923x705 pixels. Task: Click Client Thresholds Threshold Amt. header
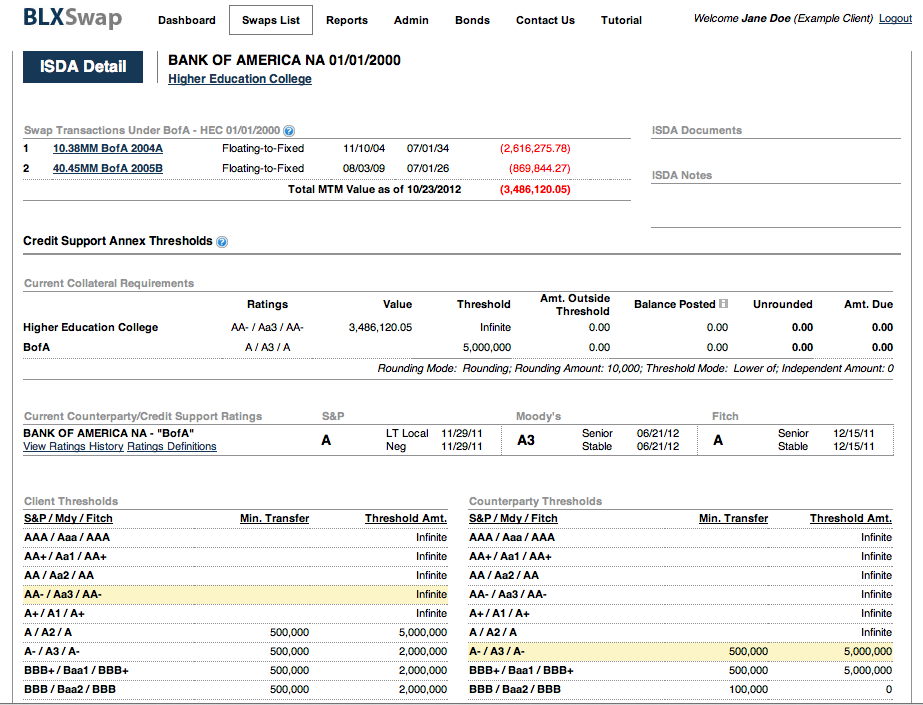(406, 518)
